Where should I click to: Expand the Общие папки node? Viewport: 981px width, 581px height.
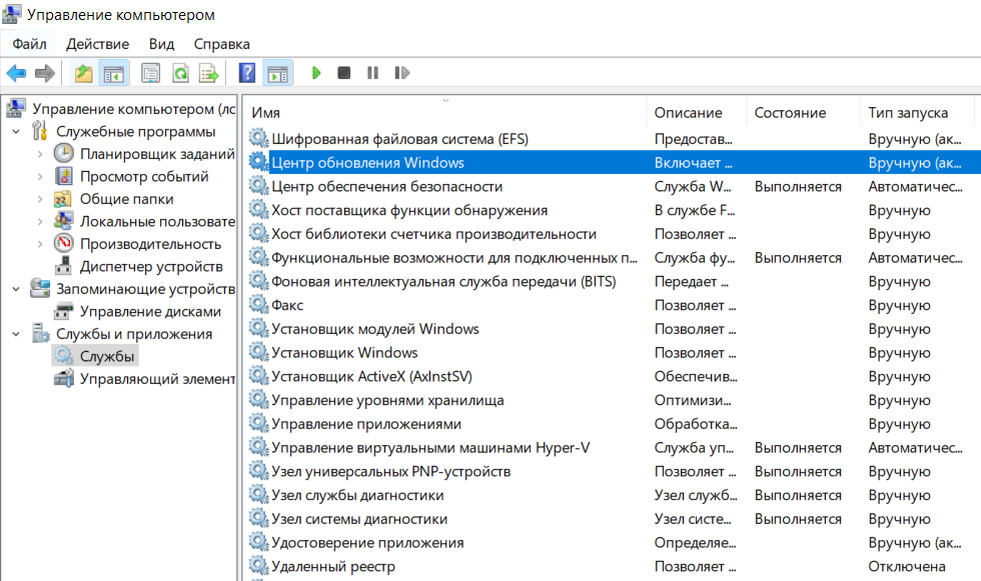coord(40,199)
